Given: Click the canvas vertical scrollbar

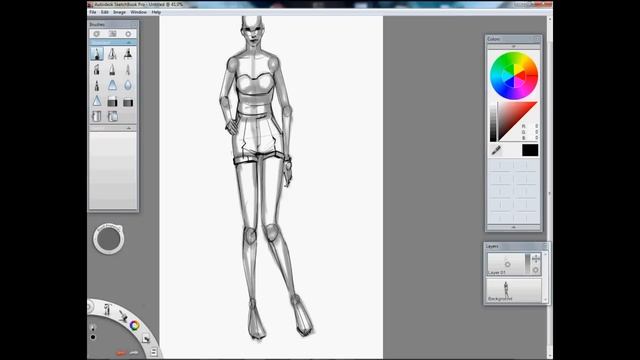Looking at the screenshot, I should click(x=549, y=188).
